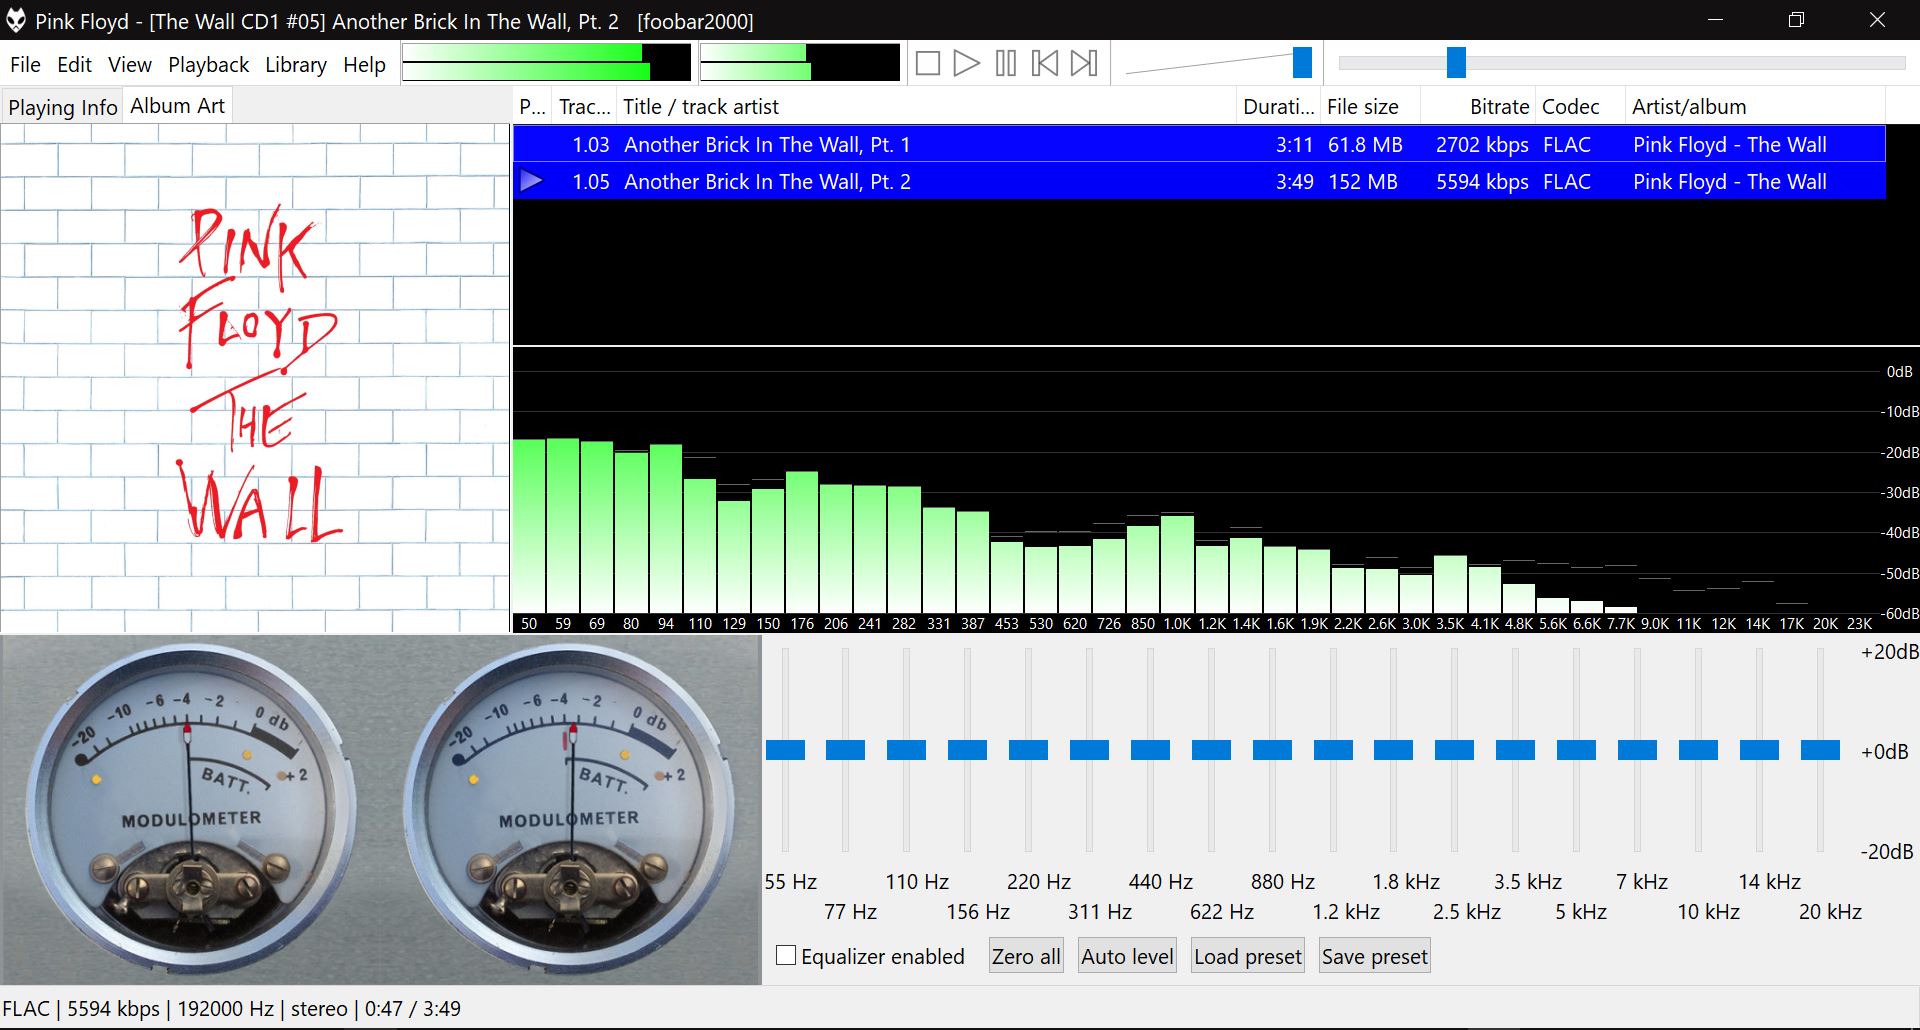Click the 311 Hz equalizer band slider

[1089, 750]
